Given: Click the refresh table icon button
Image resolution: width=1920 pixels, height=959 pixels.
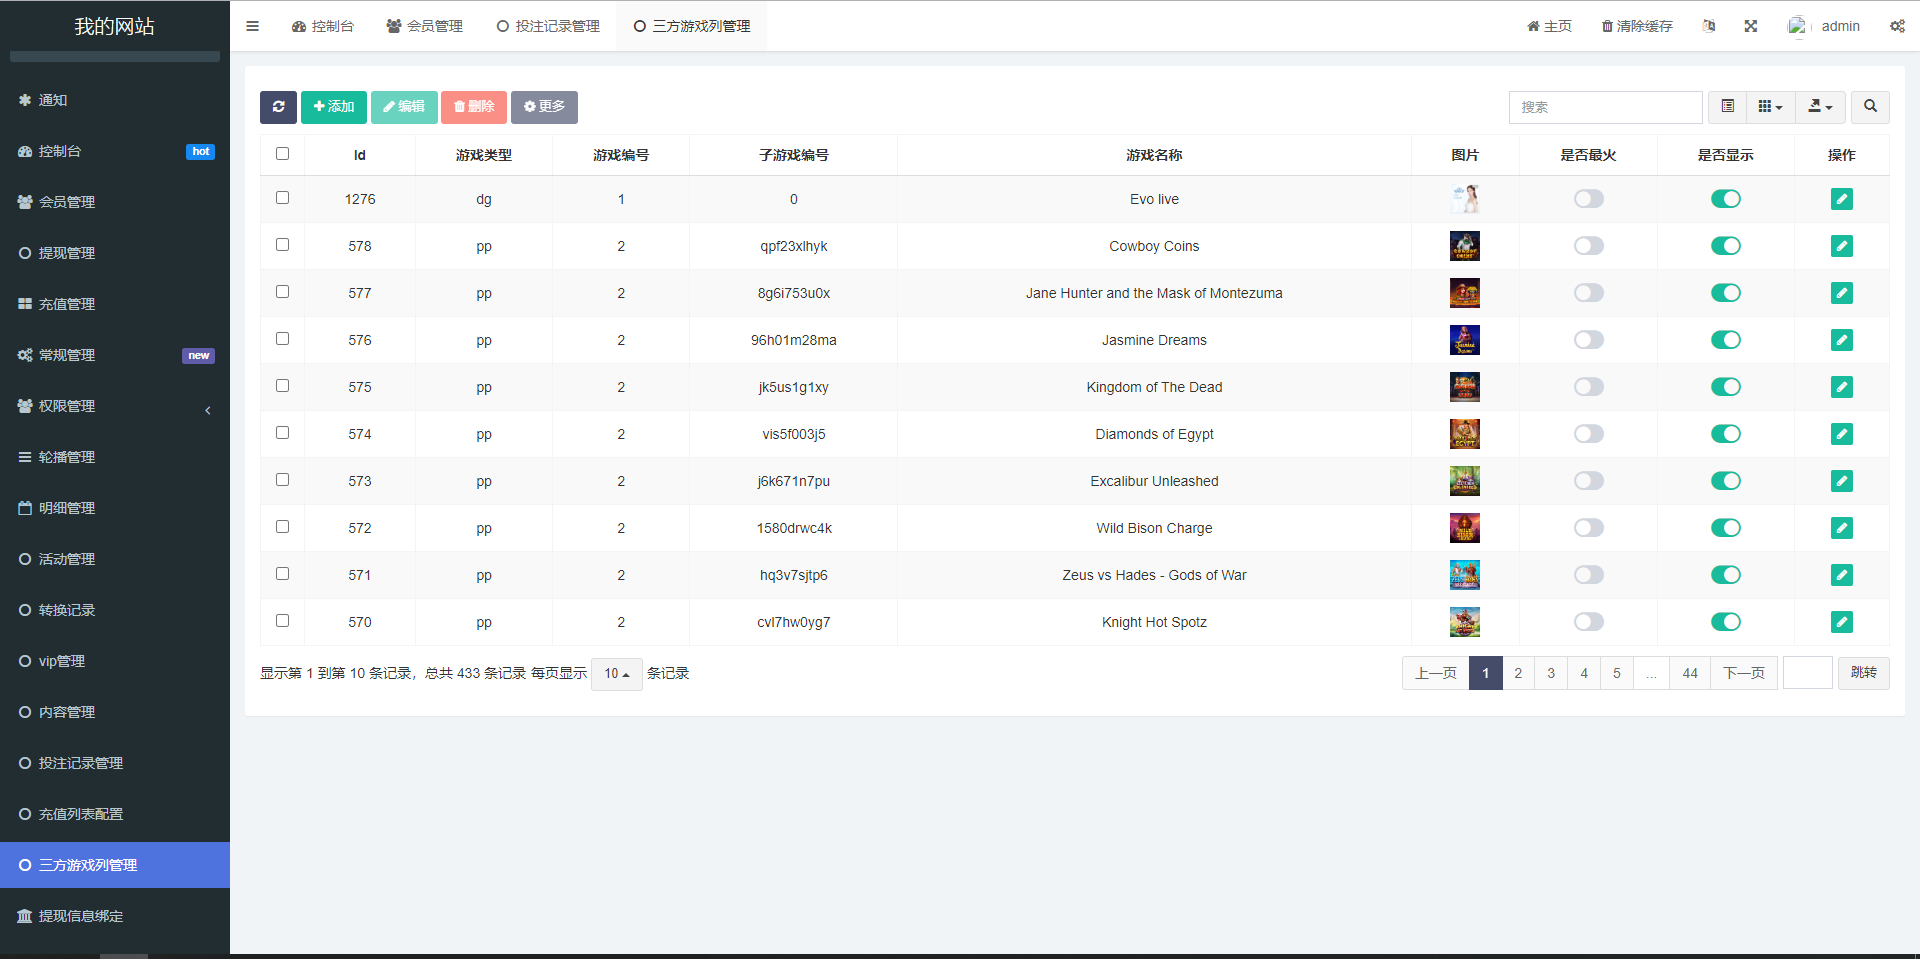Looking at the screenshot, I should click(278, 107).
